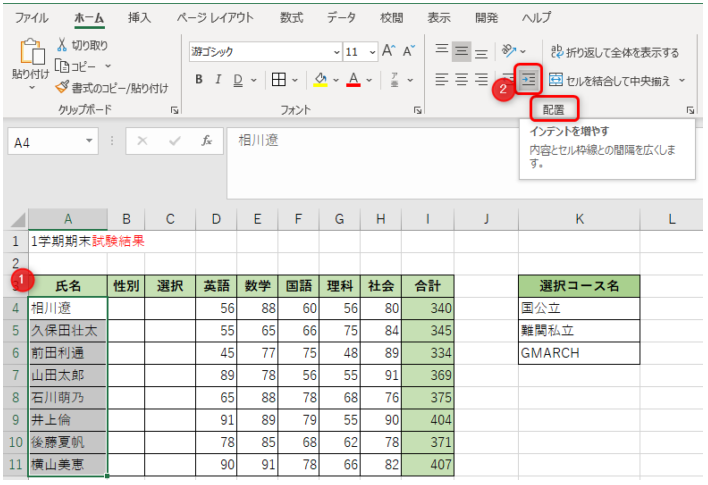Image resolution: width=708 pixels, height=485 pixels.
Task: Click the Insert Function fx icon
Action: [x=206, y=142]
